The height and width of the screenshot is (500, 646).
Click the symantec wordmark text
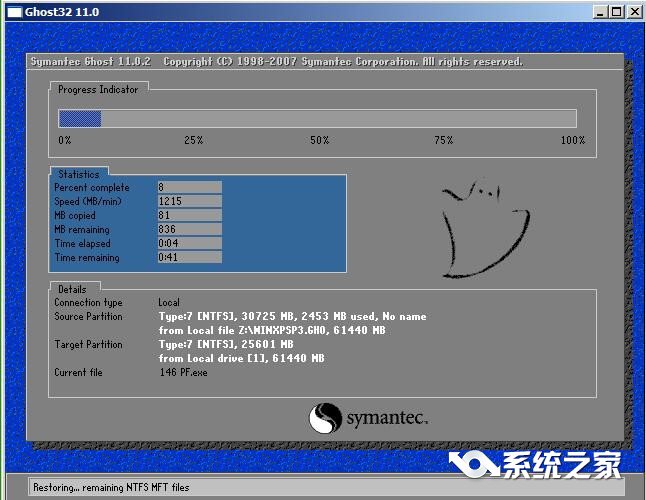(x=387, y=418)
